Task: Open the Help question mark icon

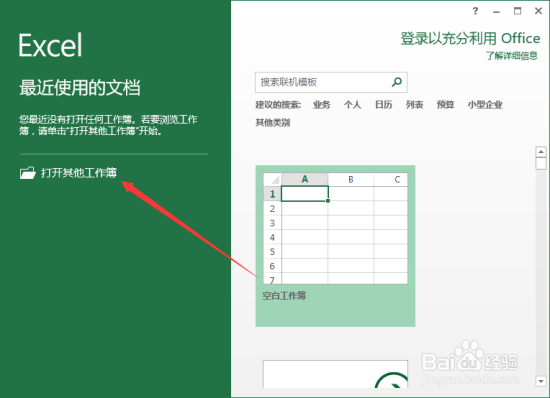Action: [x=475, y=11]
